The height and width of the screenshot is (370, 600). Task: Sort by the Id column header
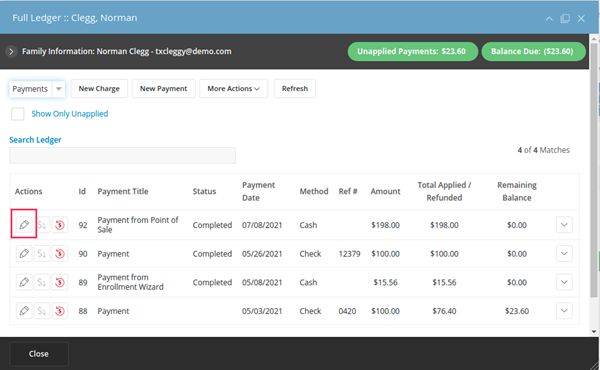(82, 191)
